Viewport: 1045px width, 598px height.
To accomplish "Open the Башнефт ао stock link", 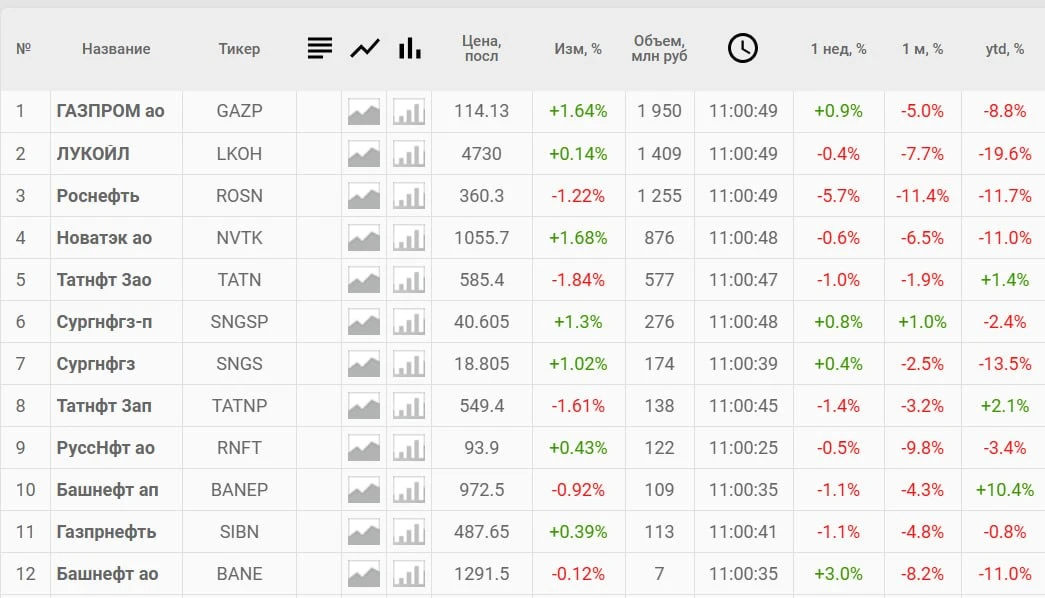I will [x=107, y=574].
